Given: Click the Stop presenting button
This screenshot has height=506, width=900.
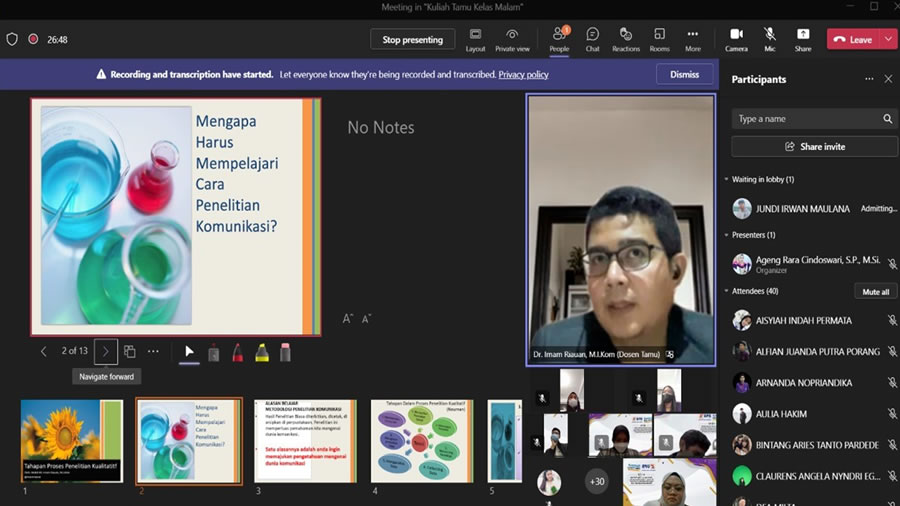Looking at the screenshot, I should tap(412, 40).
